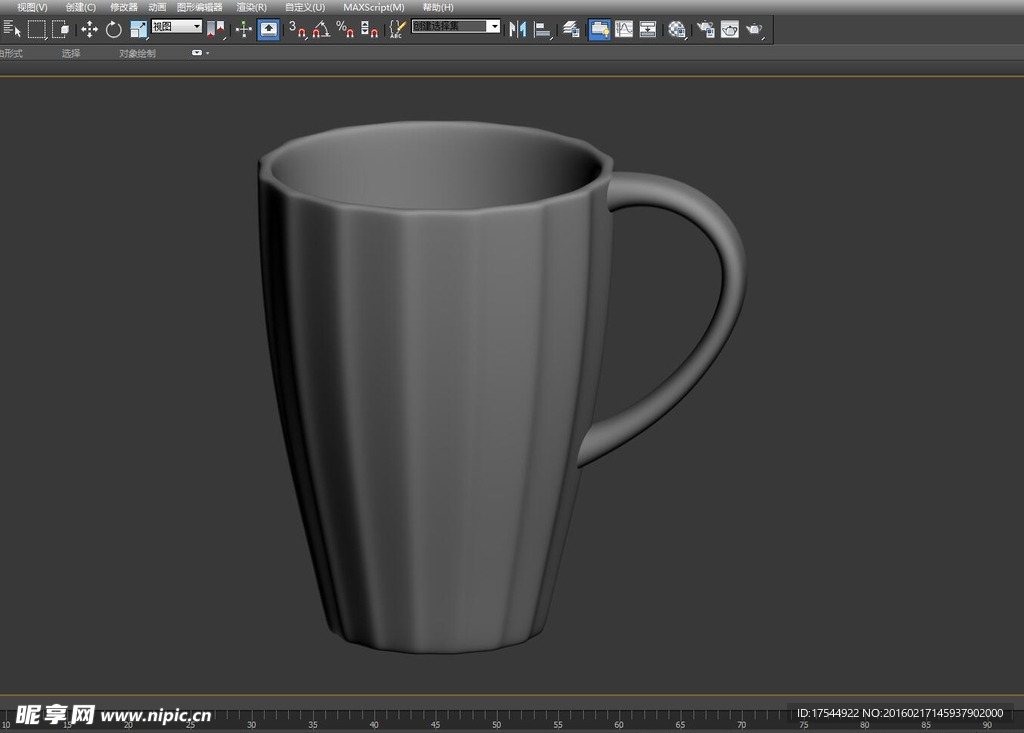Image resolution: width=1024 pixels, height=733 pixels.
Task: Activate the Select and Rotate tool
Action: [x=114, y=29]
